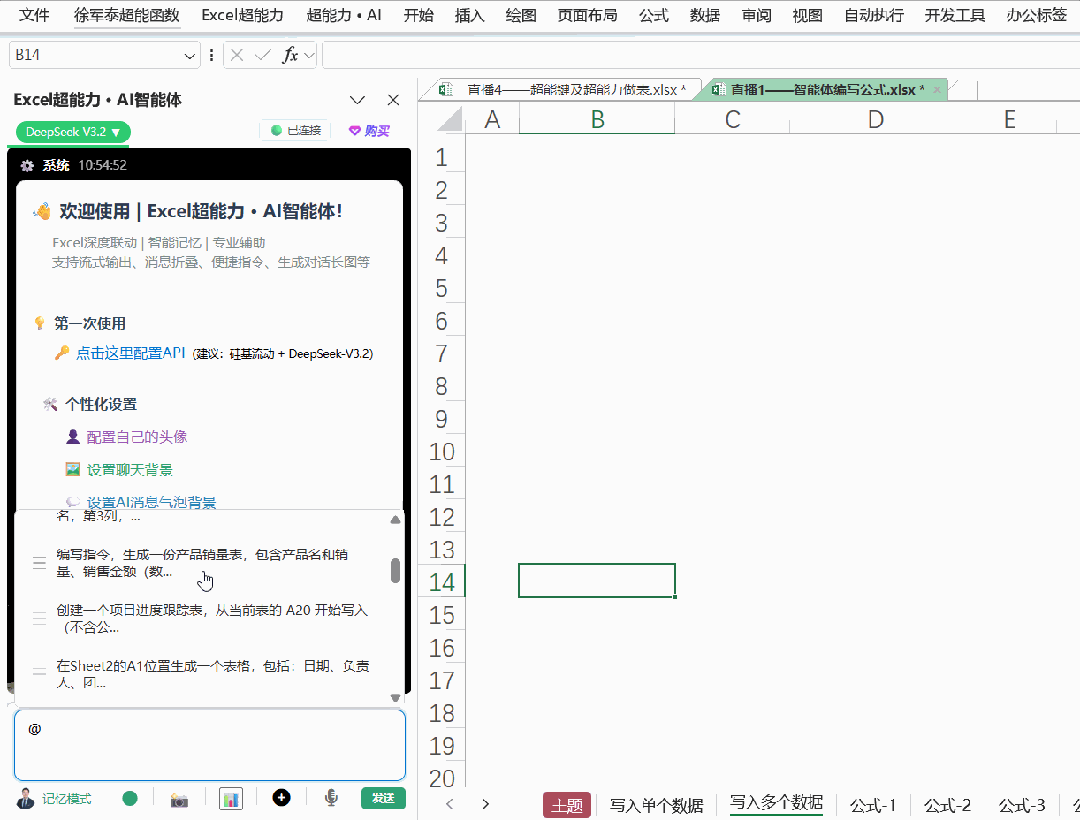The height and width of the screenshot is (820, 1080).
Task: Open the 绘图 ribbon tab
Action: click(x=520, y=15)
